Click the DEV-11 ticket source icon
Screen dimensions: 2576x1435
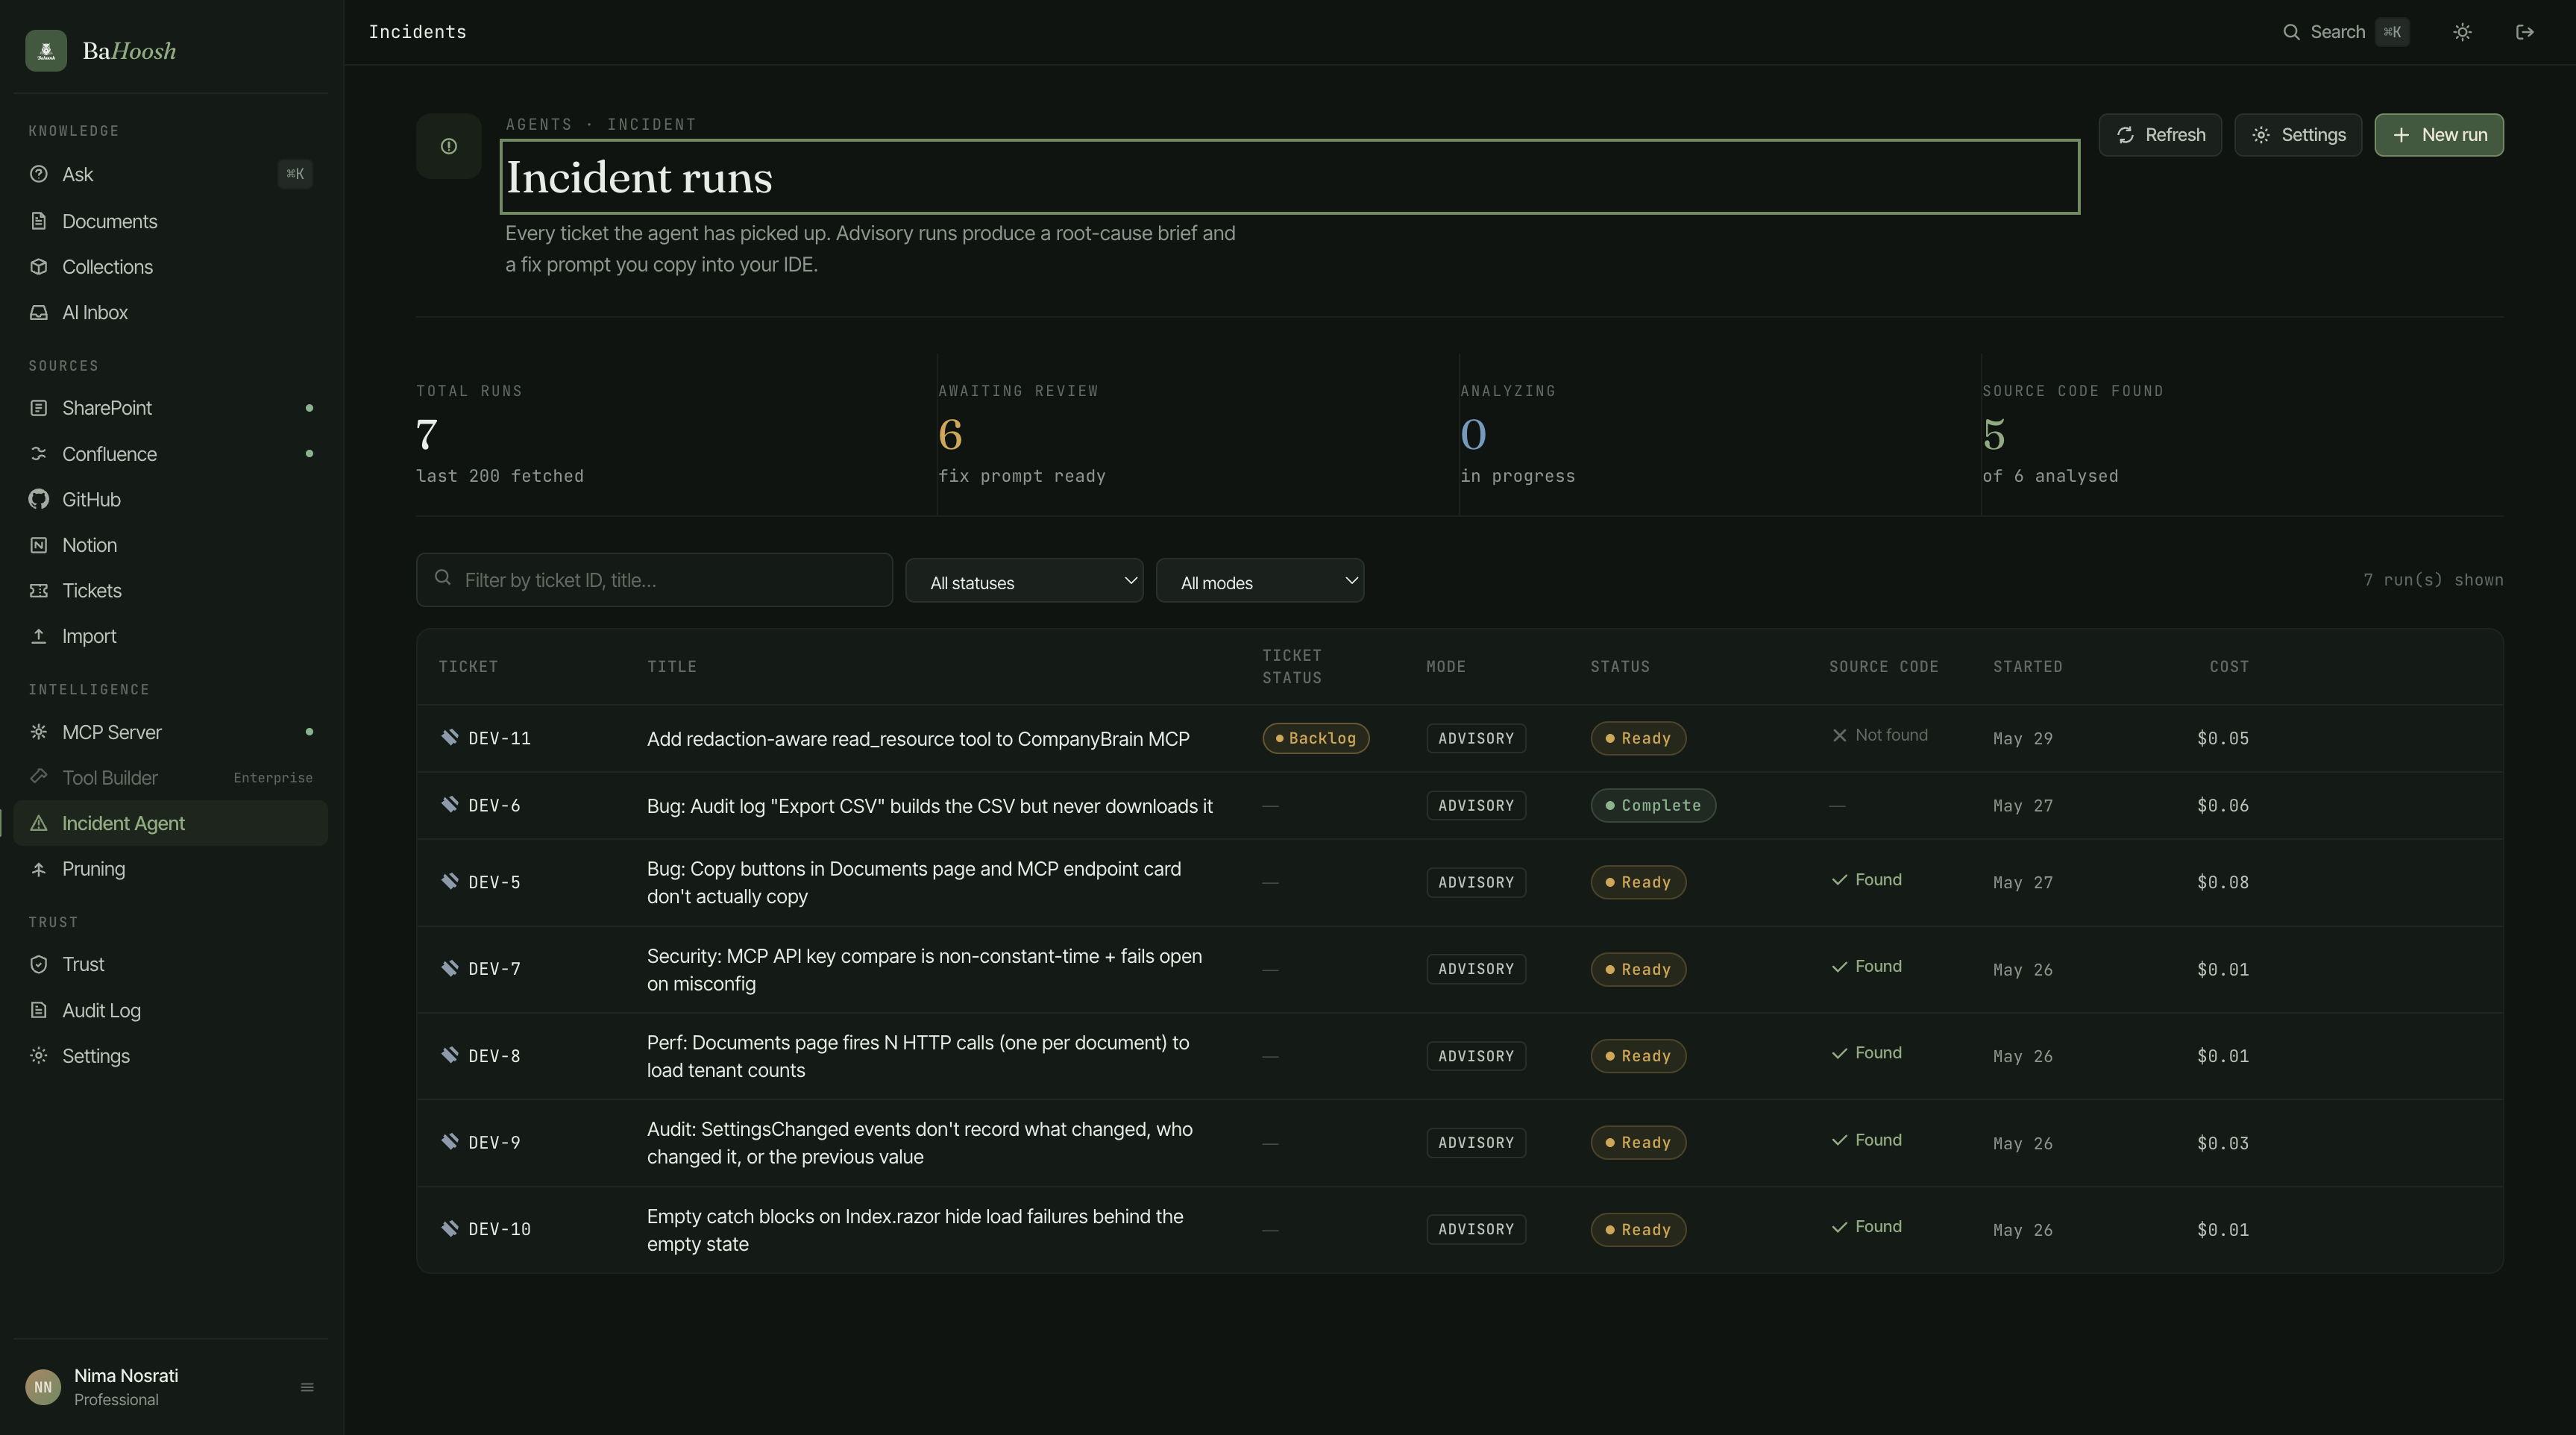pyautogui.click(x=450, y=737)
